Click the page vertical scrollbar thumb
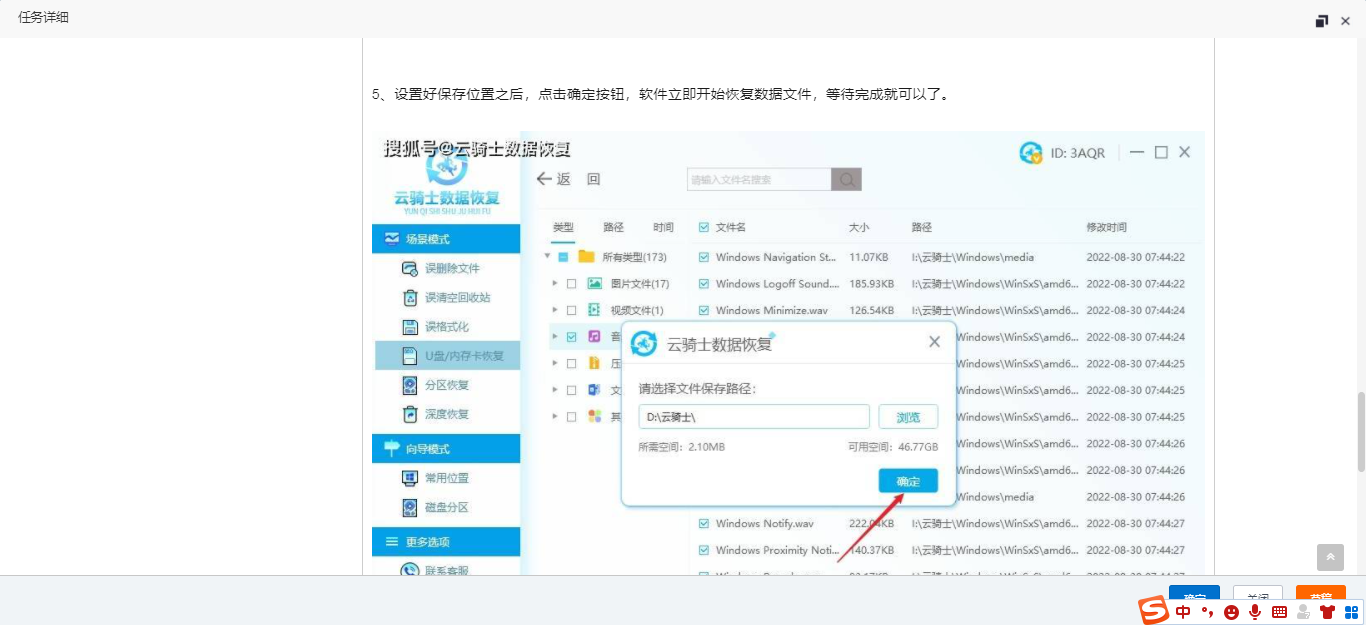This screenshot has width=1366, height=625. click(x=1360, y=431)
